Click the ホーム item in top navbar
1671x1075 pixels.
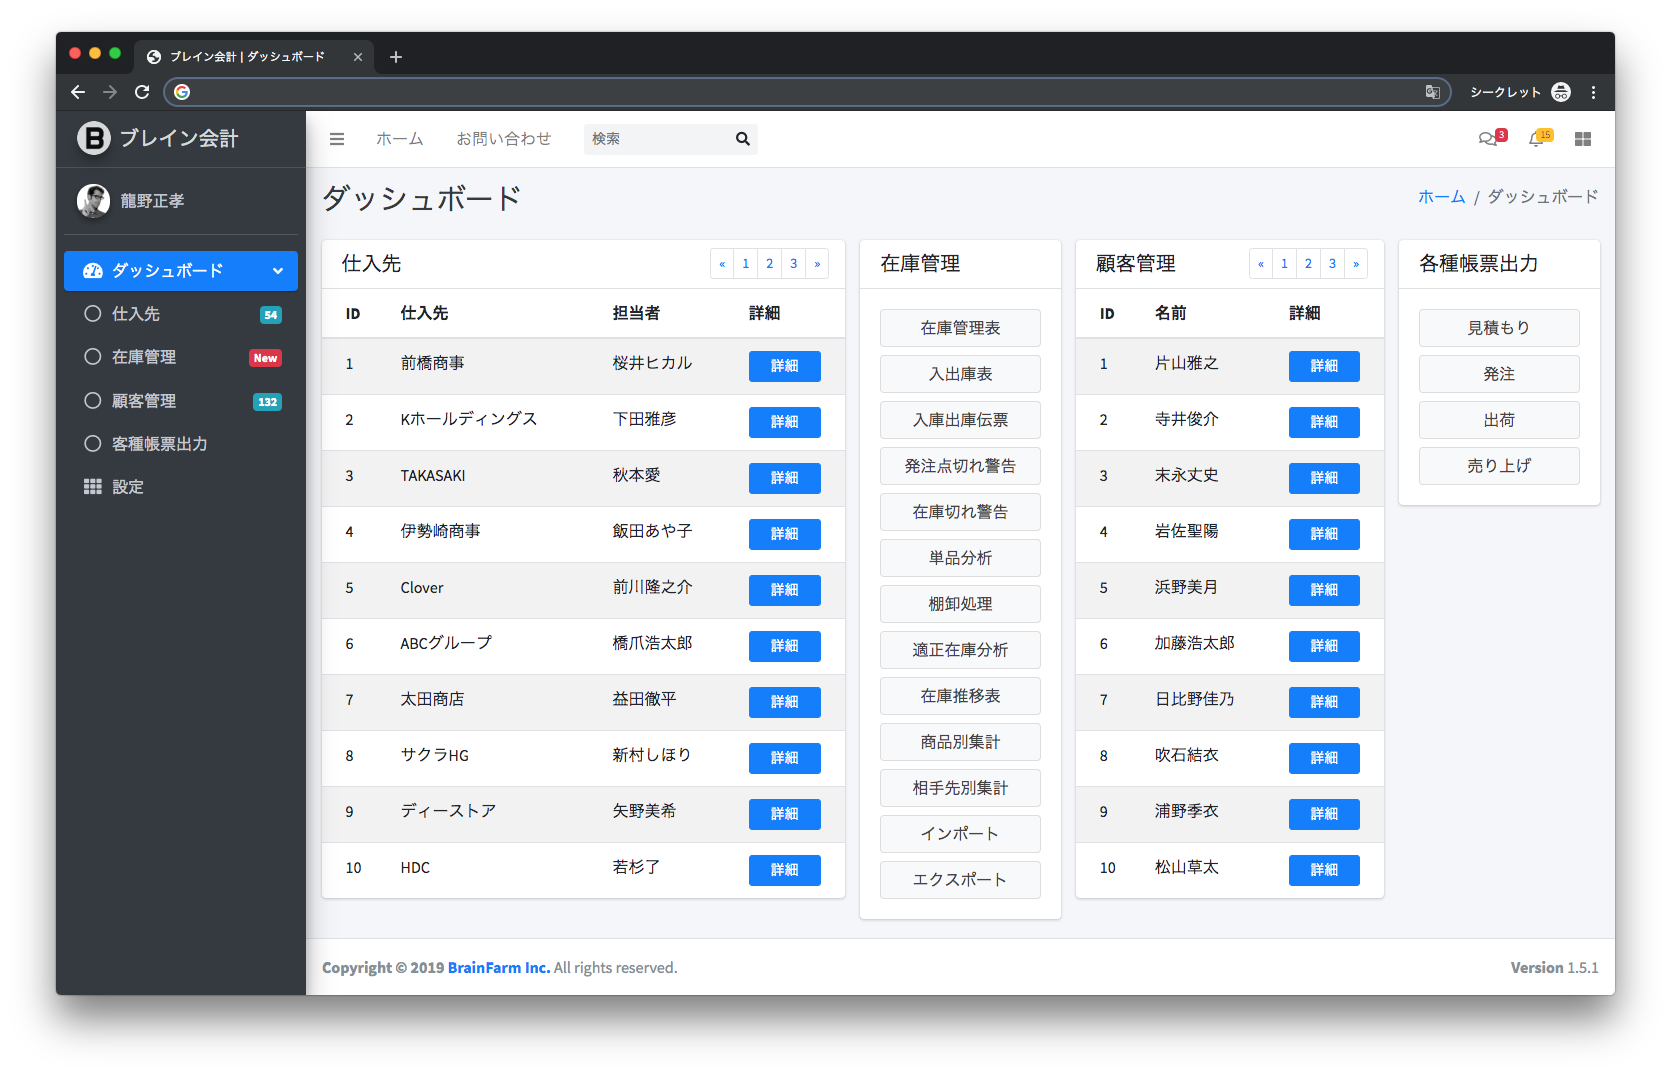tap(400, 139)
